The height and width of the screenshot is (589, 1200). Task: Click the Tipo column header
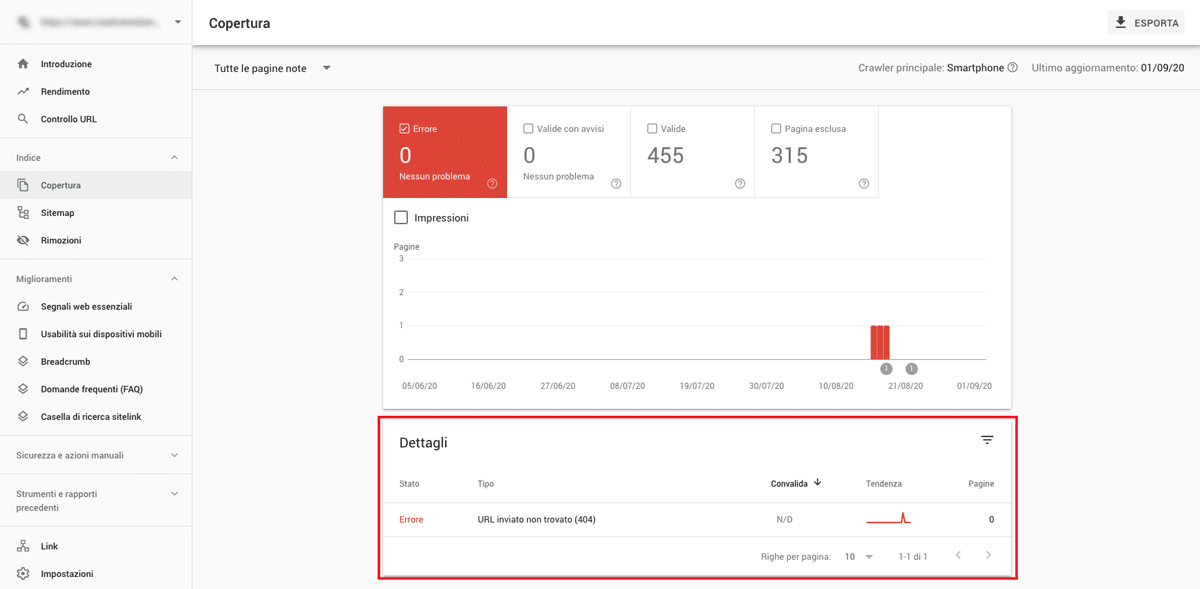pos(486,483)
